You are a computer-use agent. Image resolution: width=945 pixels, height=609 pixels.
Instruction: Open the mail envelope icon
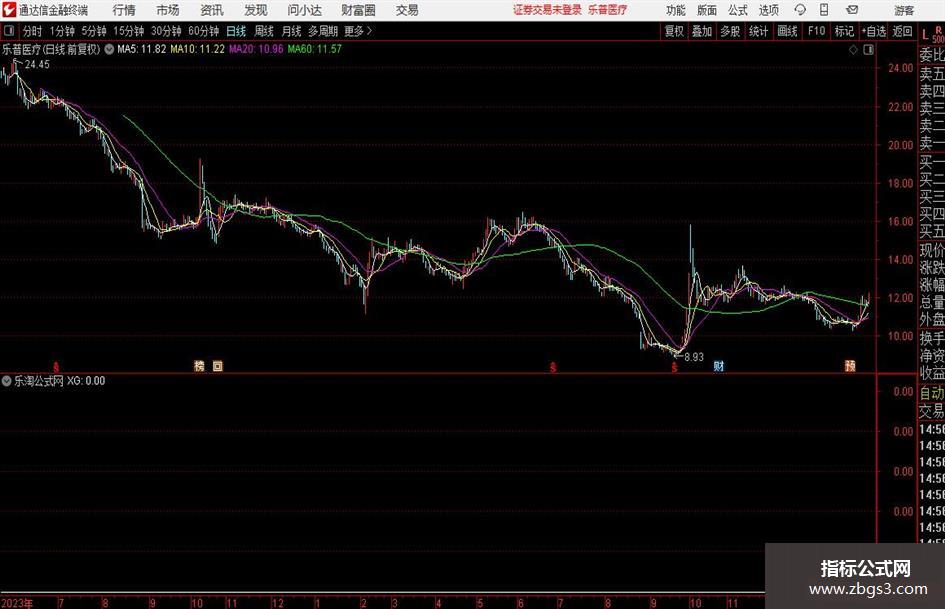click(852, 10)
